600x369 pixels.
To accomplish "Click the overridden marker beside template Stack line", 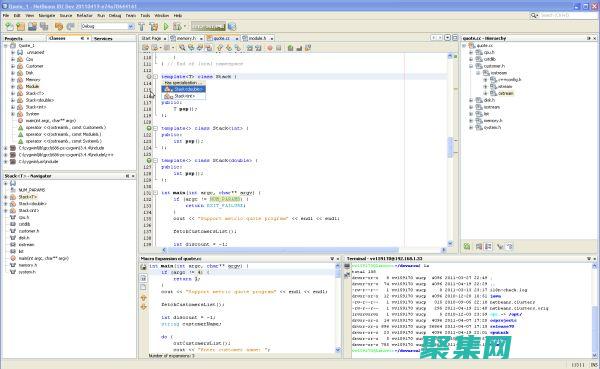I will pyautogui.click(x=149, y=77).
